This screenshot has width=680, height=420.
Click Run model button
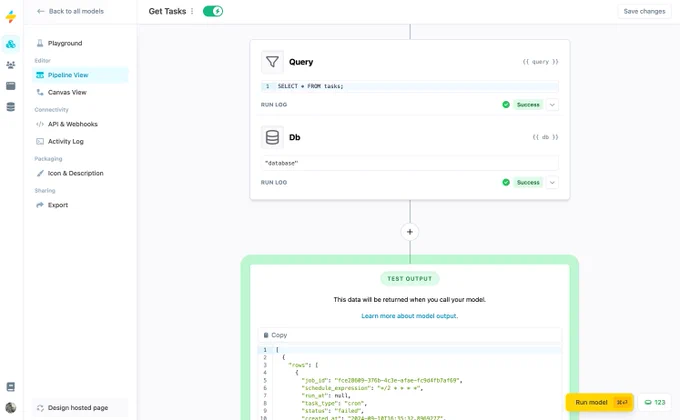point(600,402)
